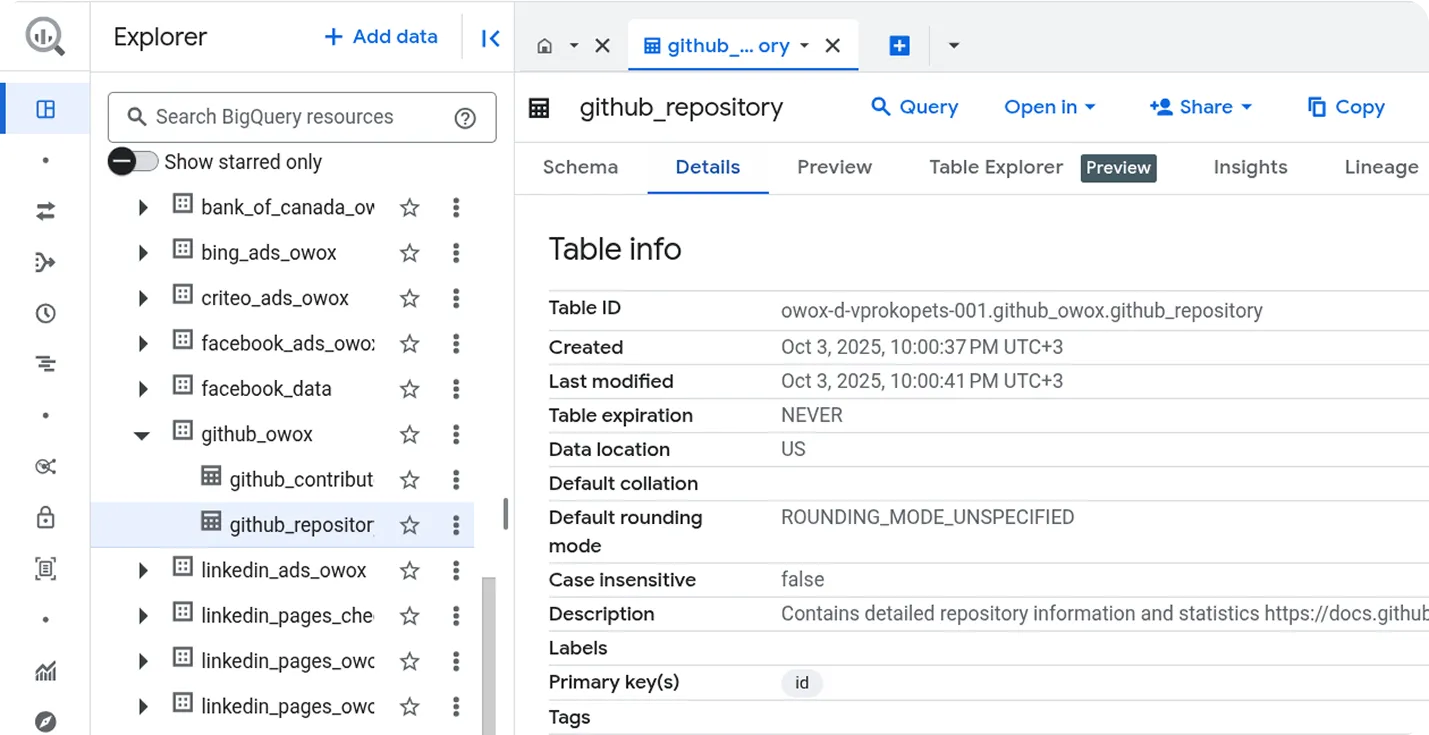
Task: Open the BigQuery search magnifier logo
Action: click(x=44, y=36)
